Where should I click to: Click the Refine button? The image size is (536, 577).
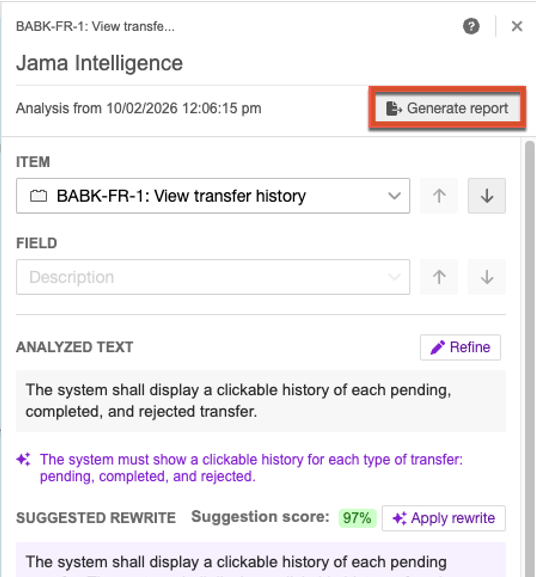pos(460,347)
